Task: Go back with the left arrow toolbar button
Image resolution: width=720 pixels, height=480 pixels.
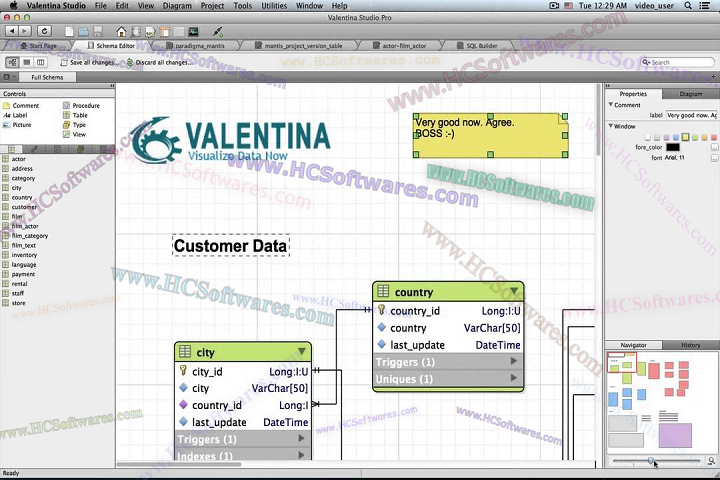Action: pyautogui.click(x=12, y=31)
